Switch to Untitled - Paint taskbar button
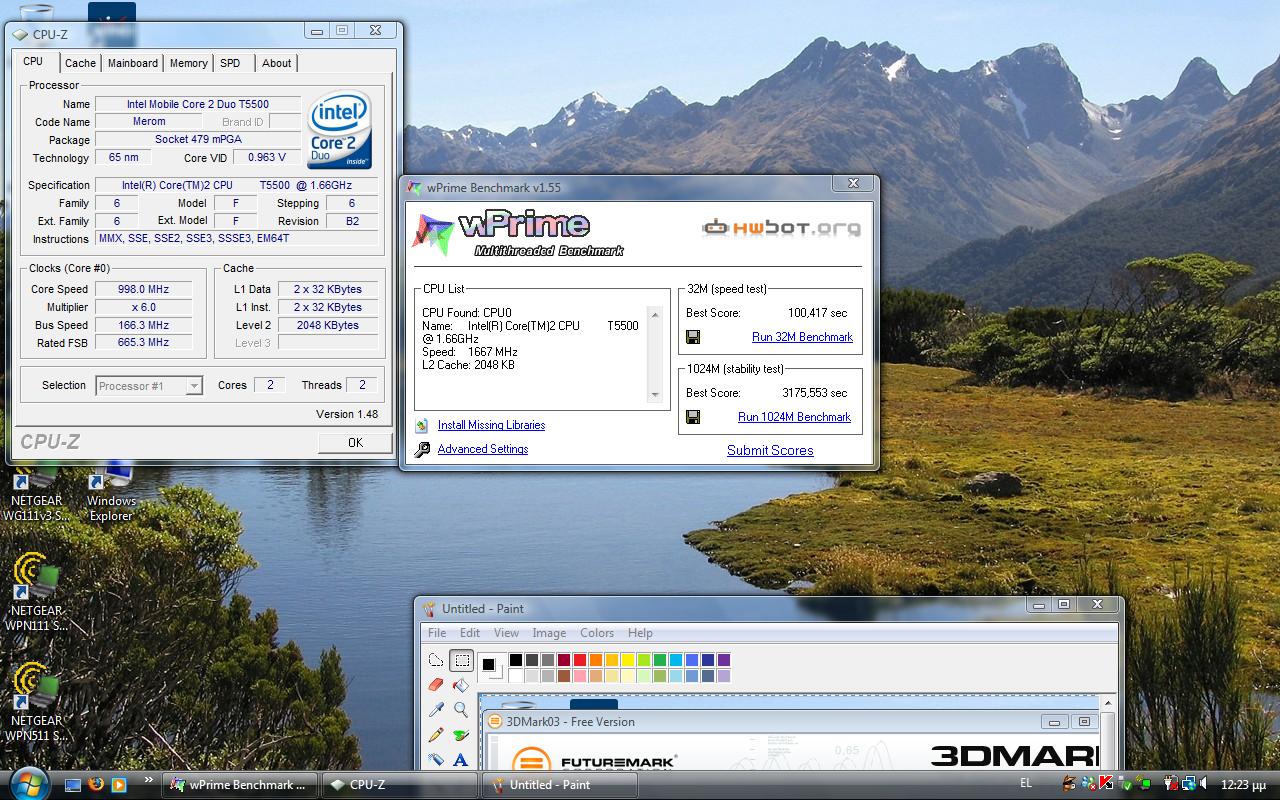Viewport: 1280px width, 800px height. [560, 785]
